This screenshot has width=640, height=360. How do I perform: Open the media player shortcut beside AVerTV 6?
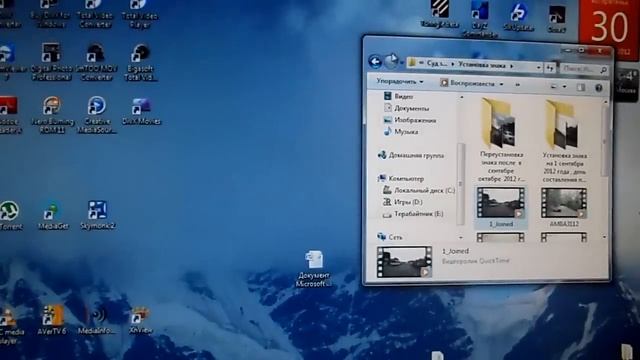10,325
